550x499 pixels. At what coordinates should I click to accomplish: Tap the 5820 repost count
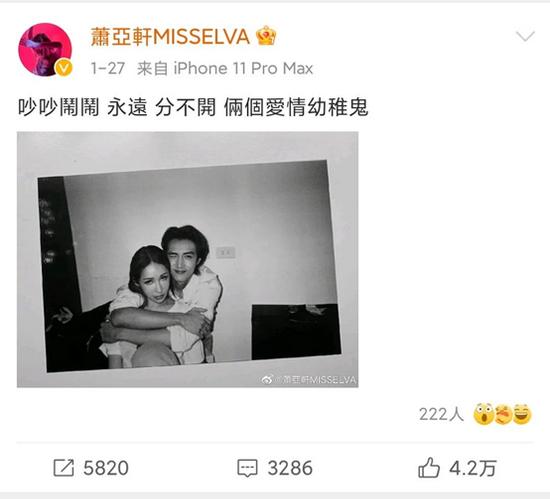pos(106,468)
